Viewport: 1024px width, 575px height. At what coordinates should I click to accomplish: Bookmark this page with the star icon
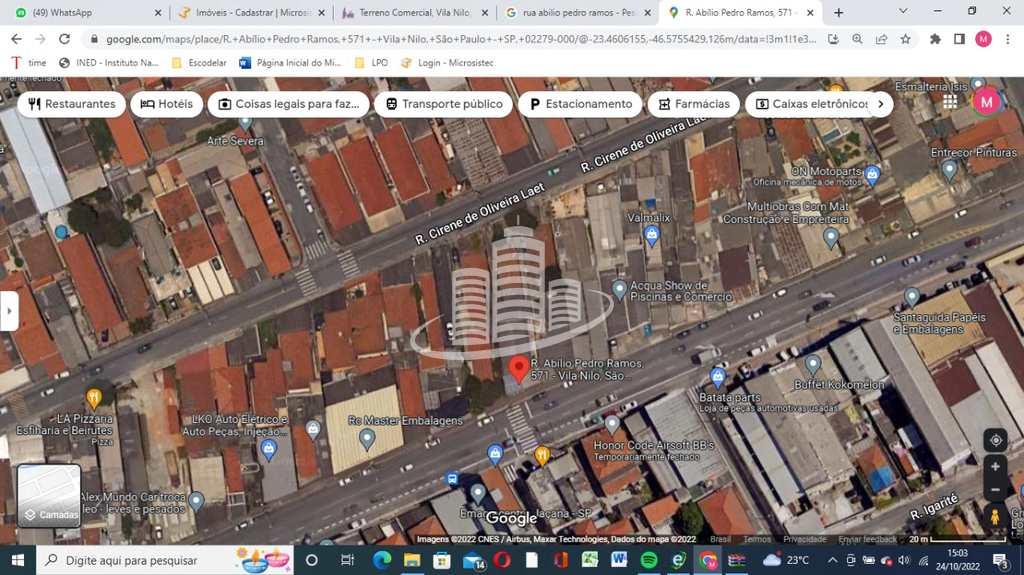click(x=905, y=39)
